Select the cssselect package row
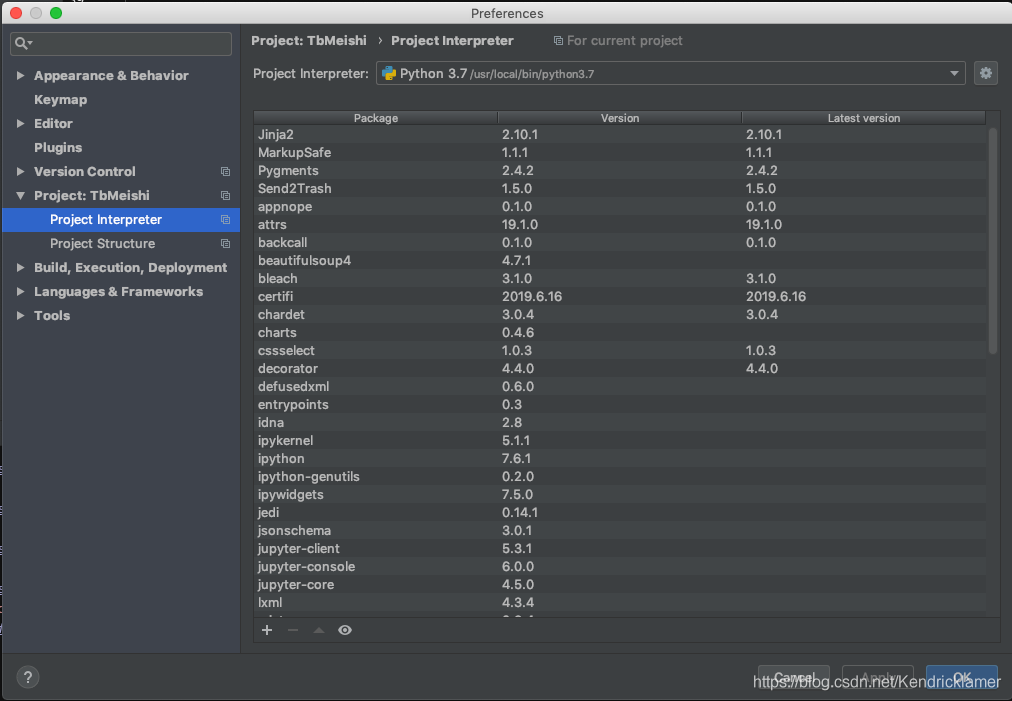This screenshot has height=701, width=1012. pos(620,350)
